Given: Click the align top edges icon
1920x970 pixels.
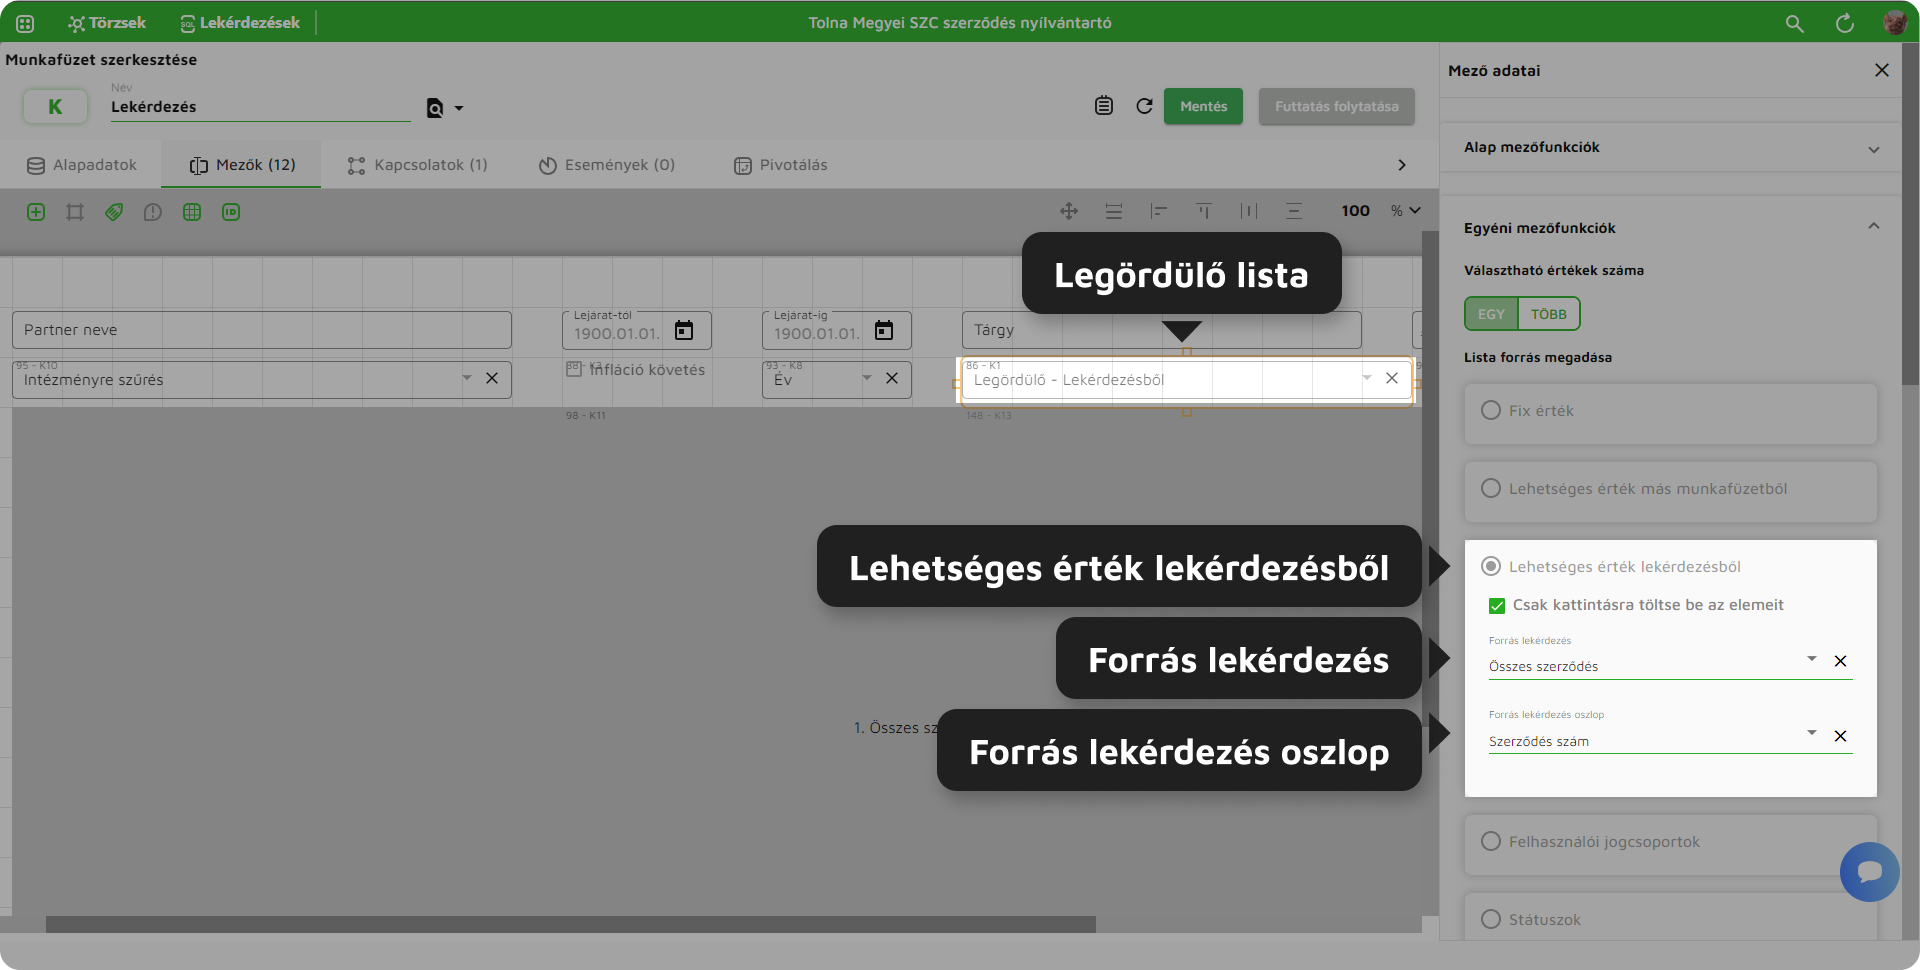Looking at the screenshot, I should point(1204,211).
